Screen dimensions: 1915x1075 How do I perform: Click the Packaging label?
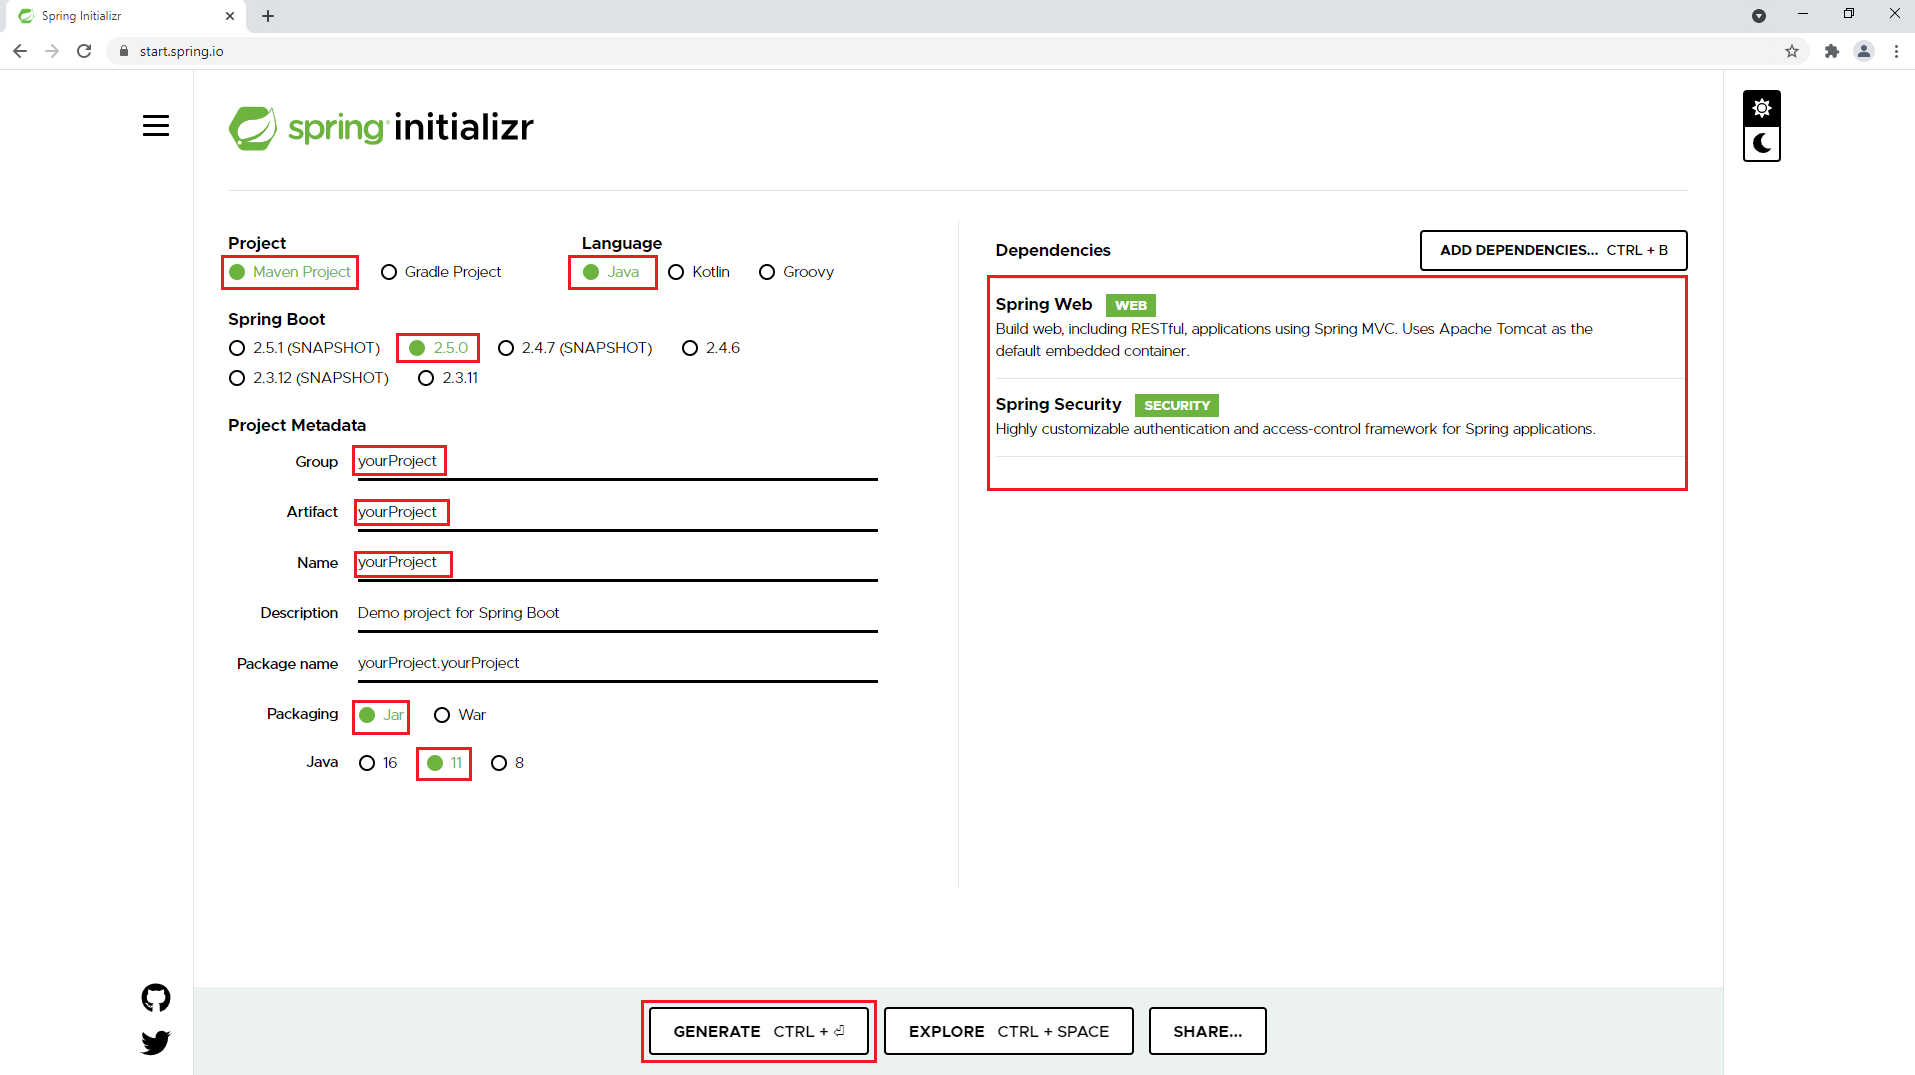pos(302,714)
